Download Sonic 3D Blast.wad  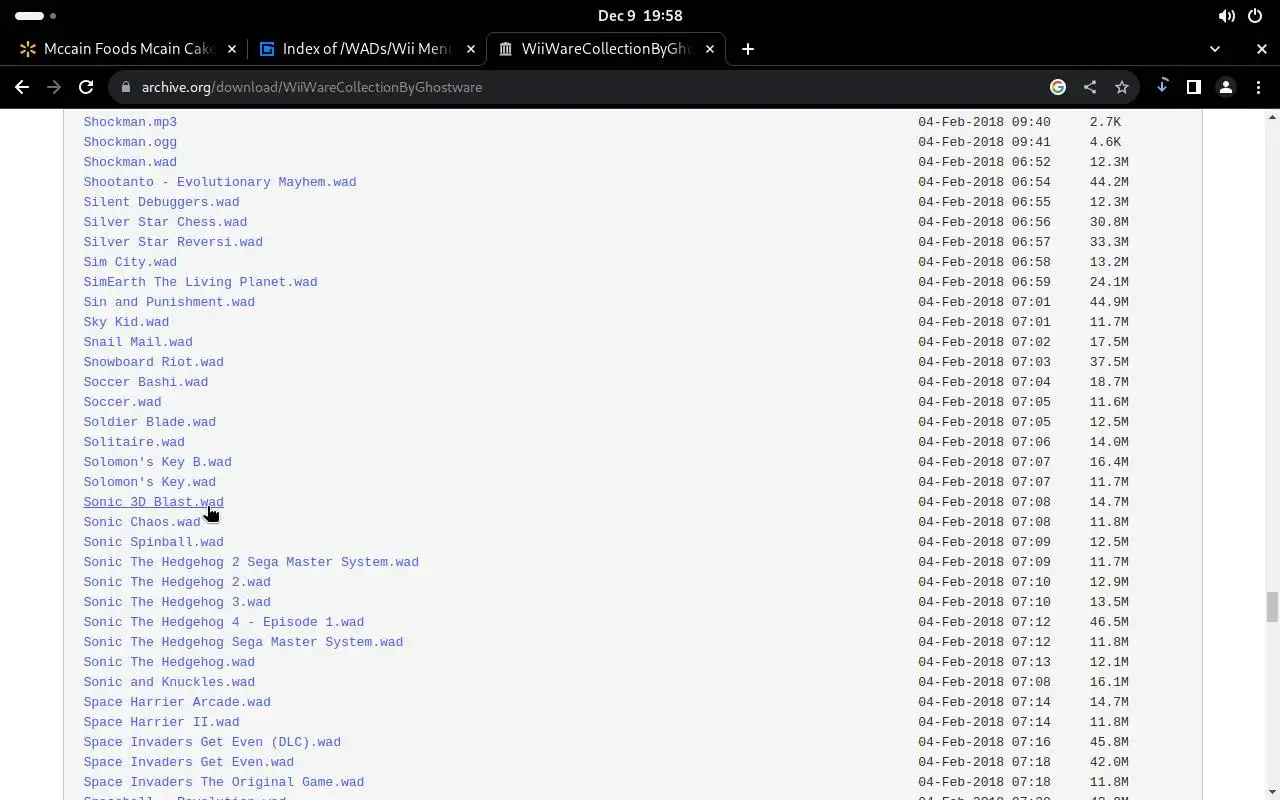pyautogui.click(x=153, y=502)
